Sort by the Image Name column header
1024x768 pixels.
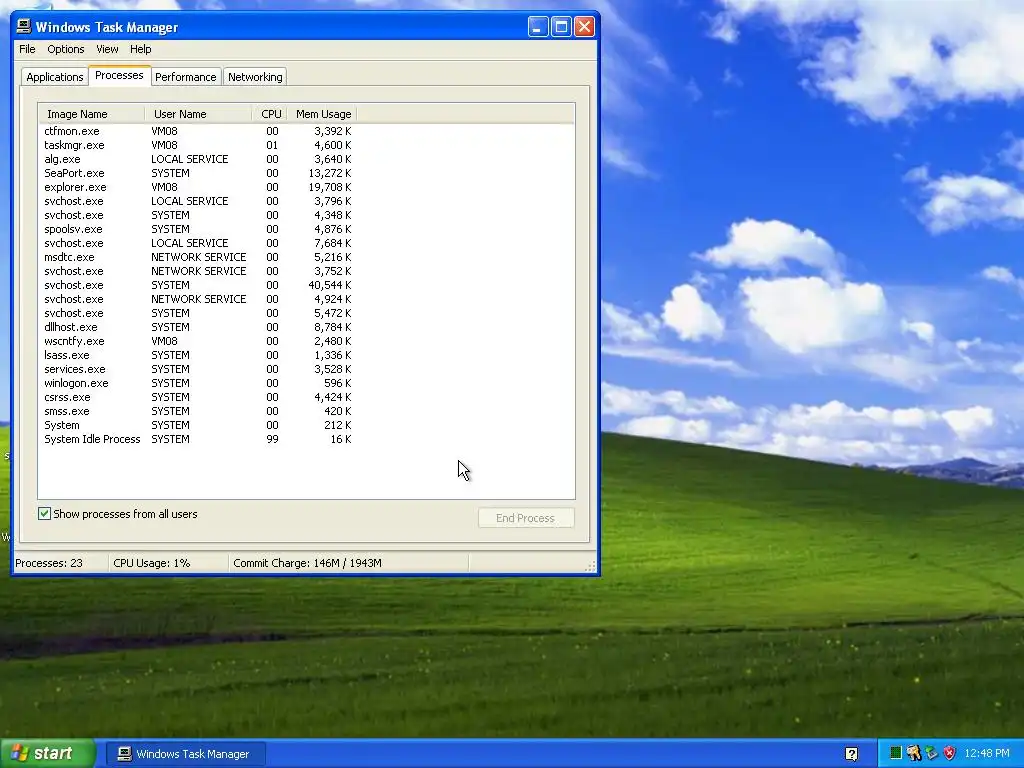pos(91,114)
